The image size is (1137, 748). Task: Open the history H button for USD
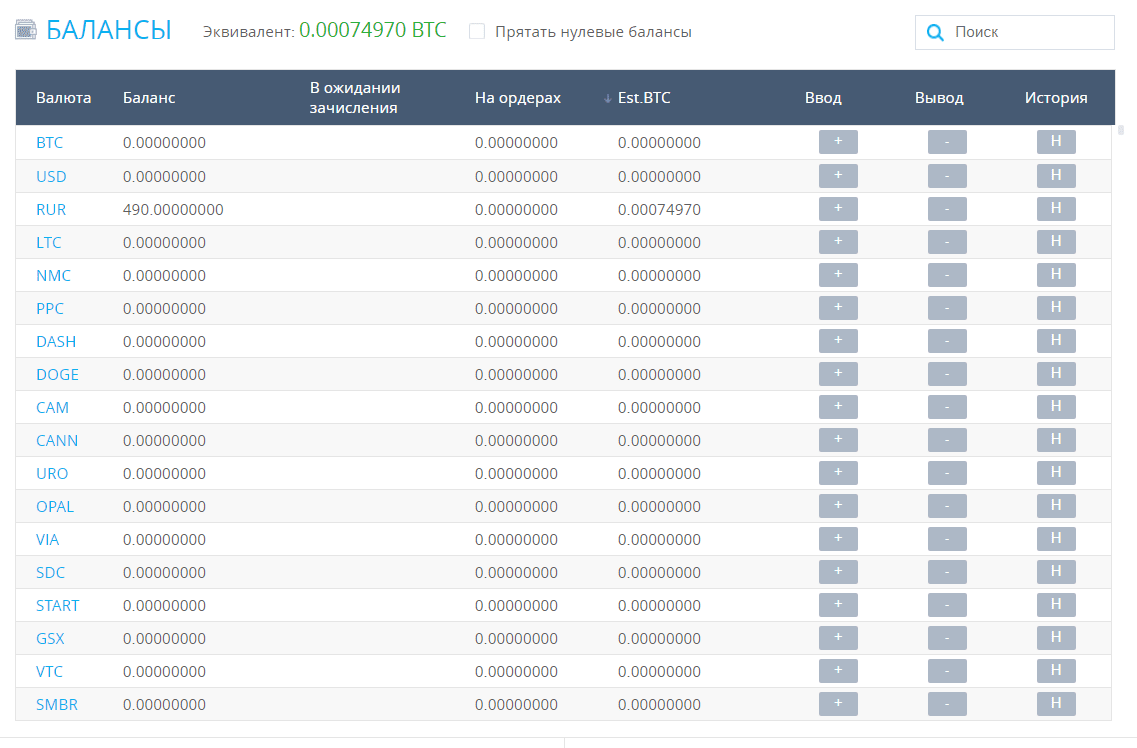(x=1056, y=176)
